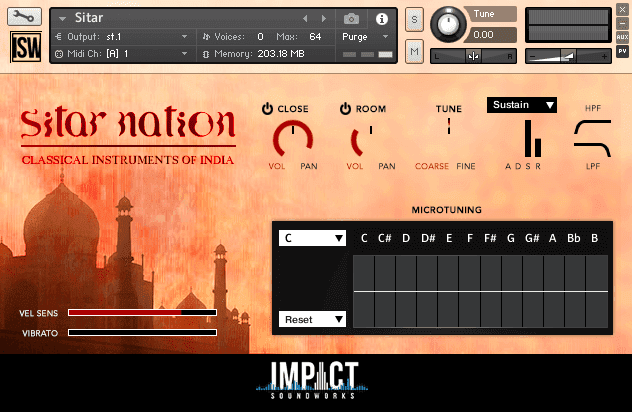Image resolution: width=632 pixels, height=412 pixels.
Task: Close the instrument with X button
Action: (622, 10)
